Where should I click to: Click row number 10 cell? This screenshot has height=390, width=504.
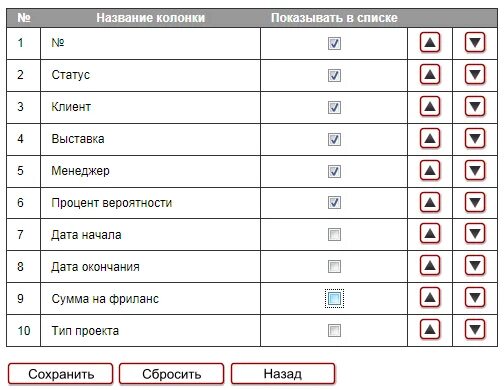(x=23, y=331)
